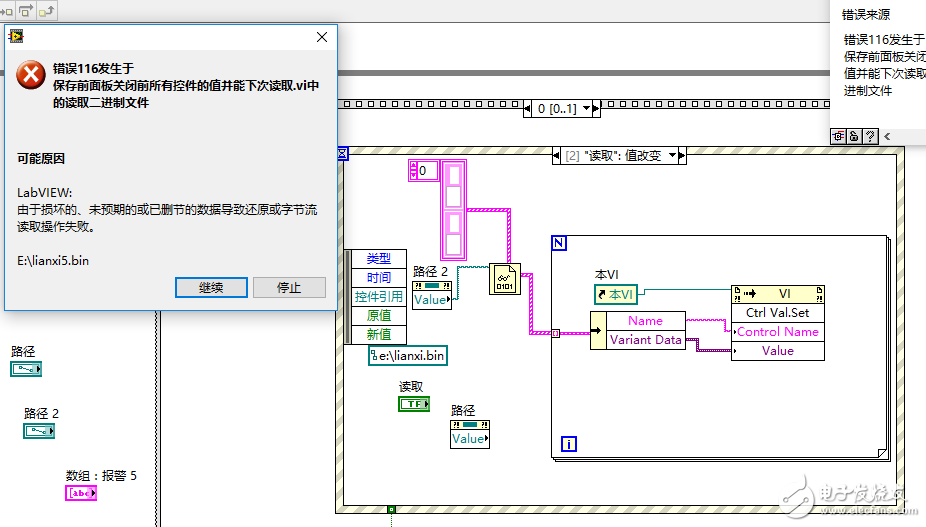The width and height of the screenshot is (926, 527).
Task: Click the 数组：报警 5 string array terminal
Action: 81,493
